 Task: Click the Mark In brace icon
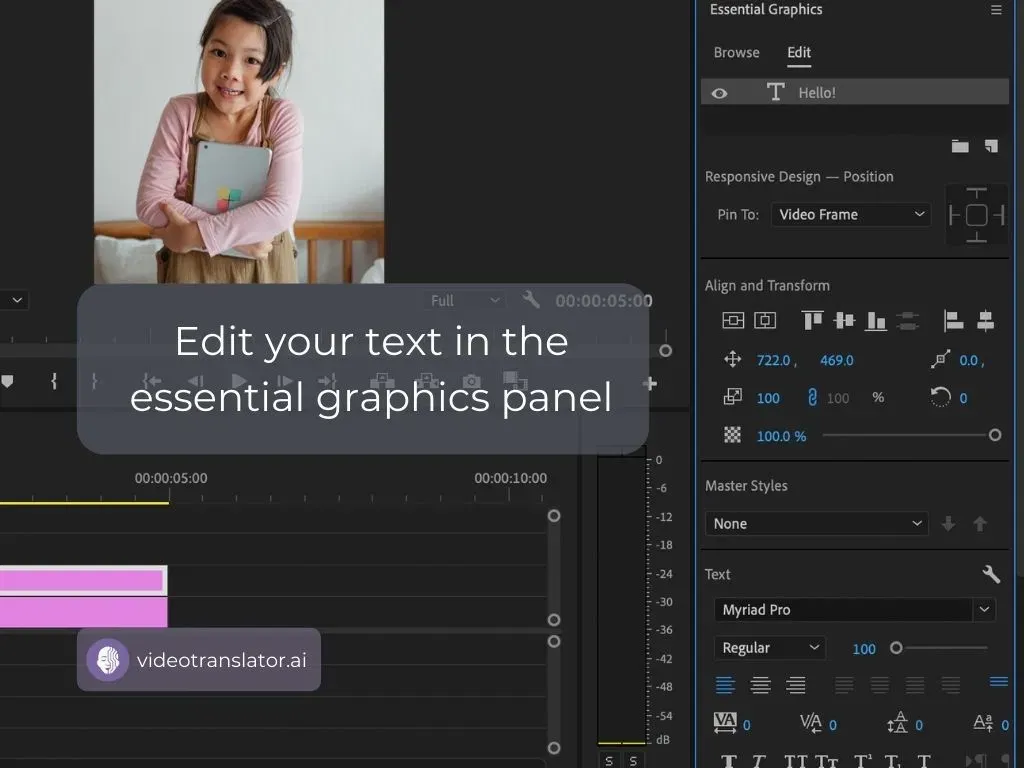click(x=54, y=381)
